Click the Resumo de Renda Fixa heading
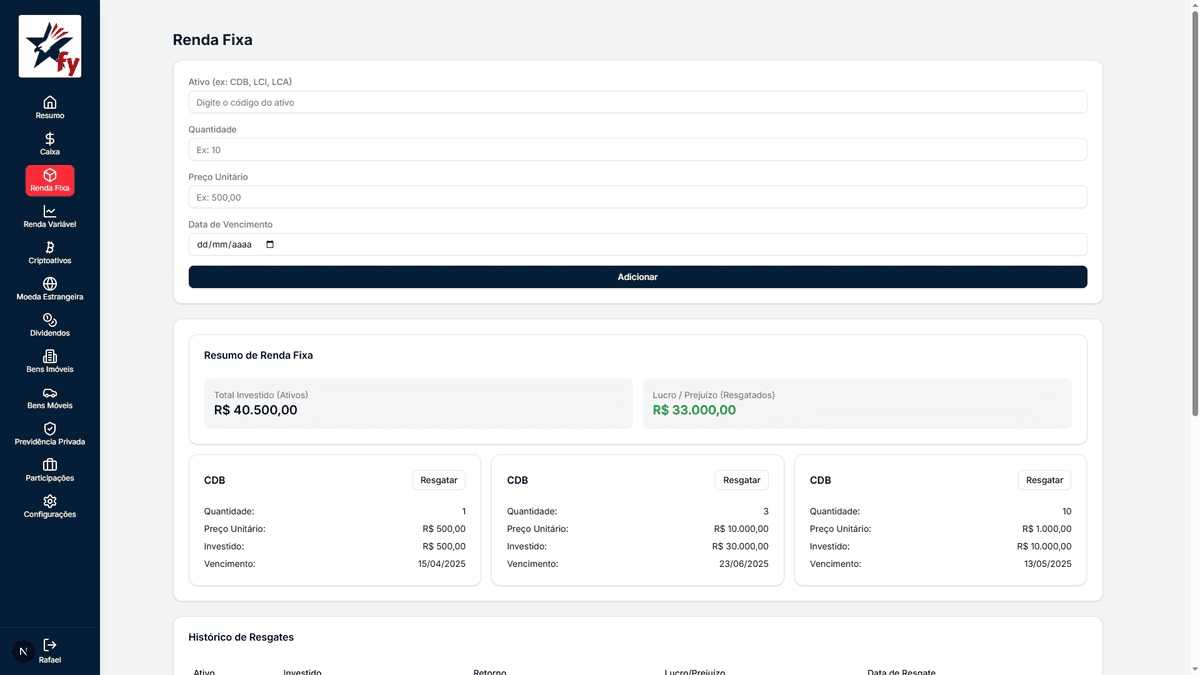1200x675 pixels. (258, 355)
